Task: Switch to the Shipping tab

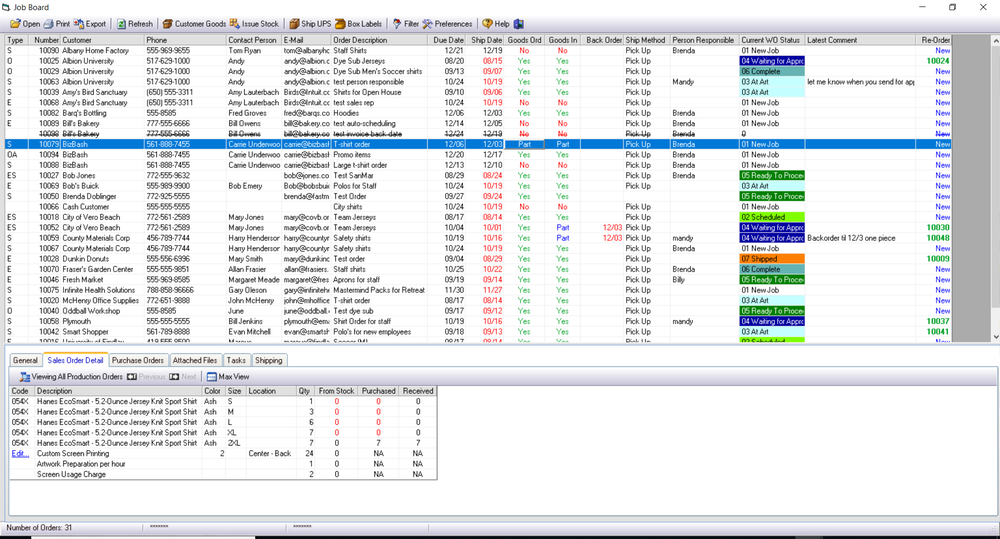Action: coord(268,360)
